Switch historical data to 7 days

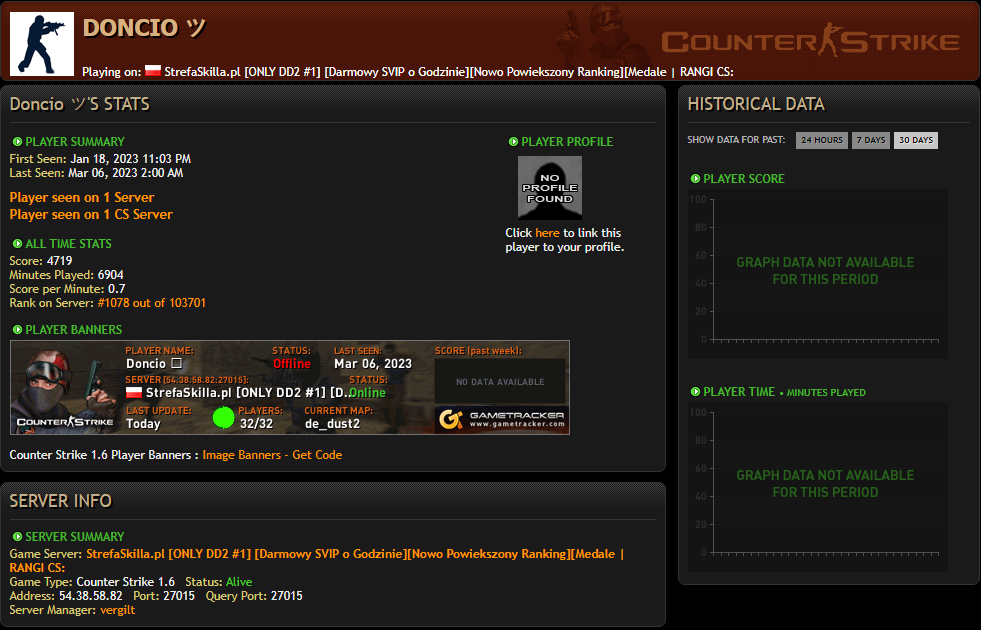[871, 140]
